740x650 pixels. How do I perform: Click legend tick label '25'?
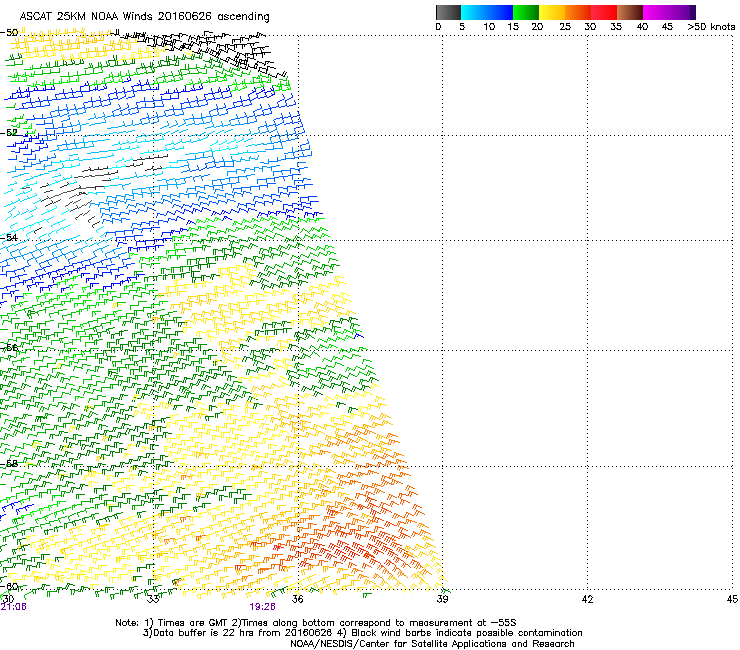565,27
